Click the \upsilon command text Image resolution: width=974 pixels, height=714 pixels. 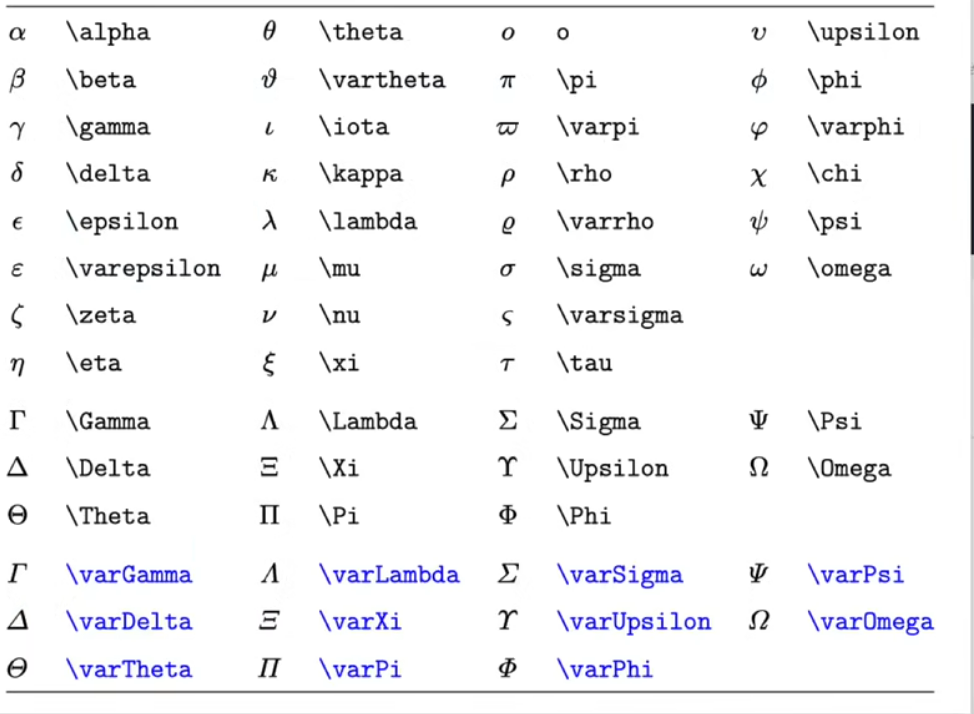click(x=863, y=32)
